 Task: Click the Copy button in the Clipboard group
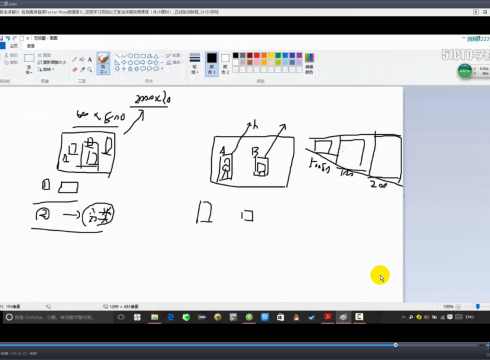[11, 62]
